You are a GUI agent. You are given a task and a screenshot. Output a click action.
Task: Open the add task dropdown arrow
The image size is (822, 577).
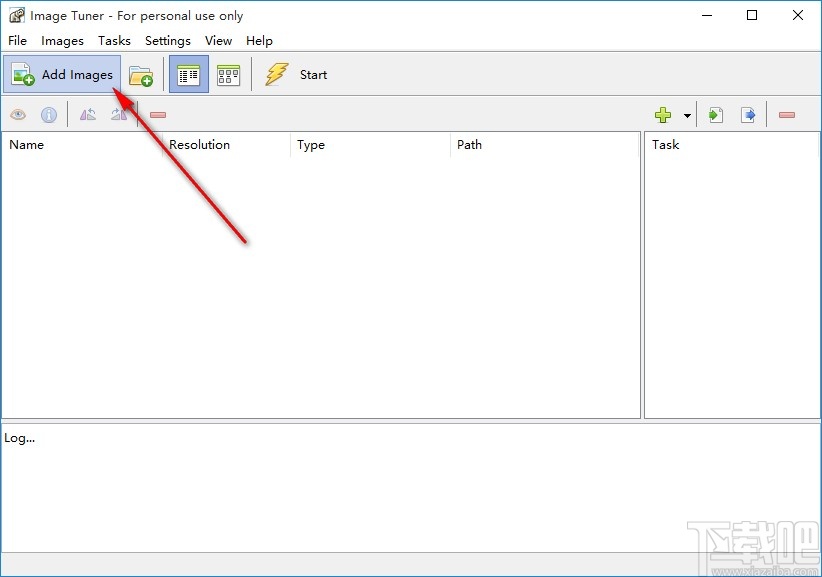point(687,115)
